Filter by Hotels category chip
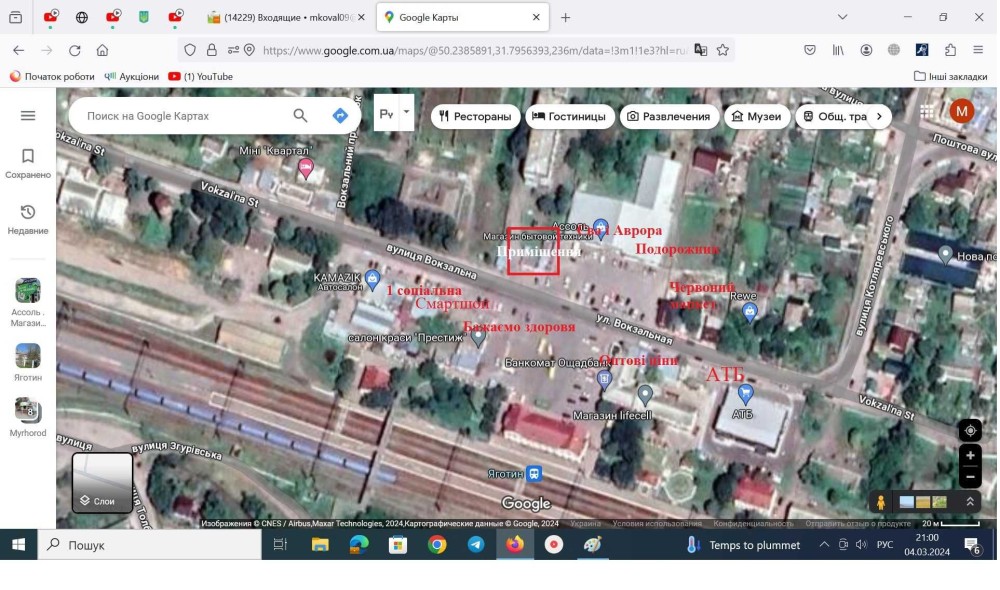Viewport: 1000px width, 590px height. 569,116
